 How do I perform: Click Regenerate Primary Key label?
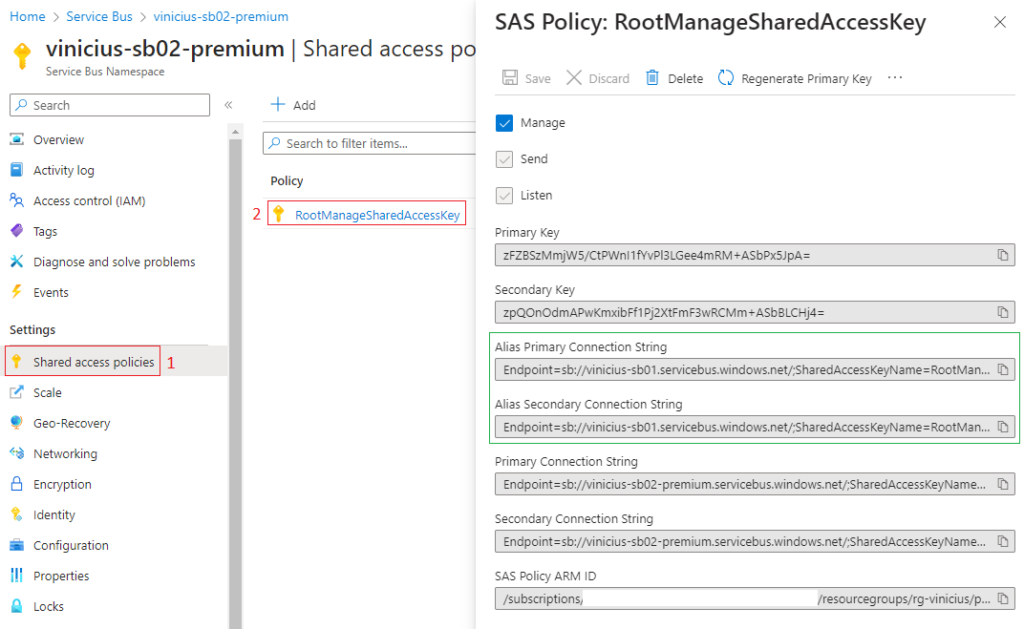(x=807, y=78)
